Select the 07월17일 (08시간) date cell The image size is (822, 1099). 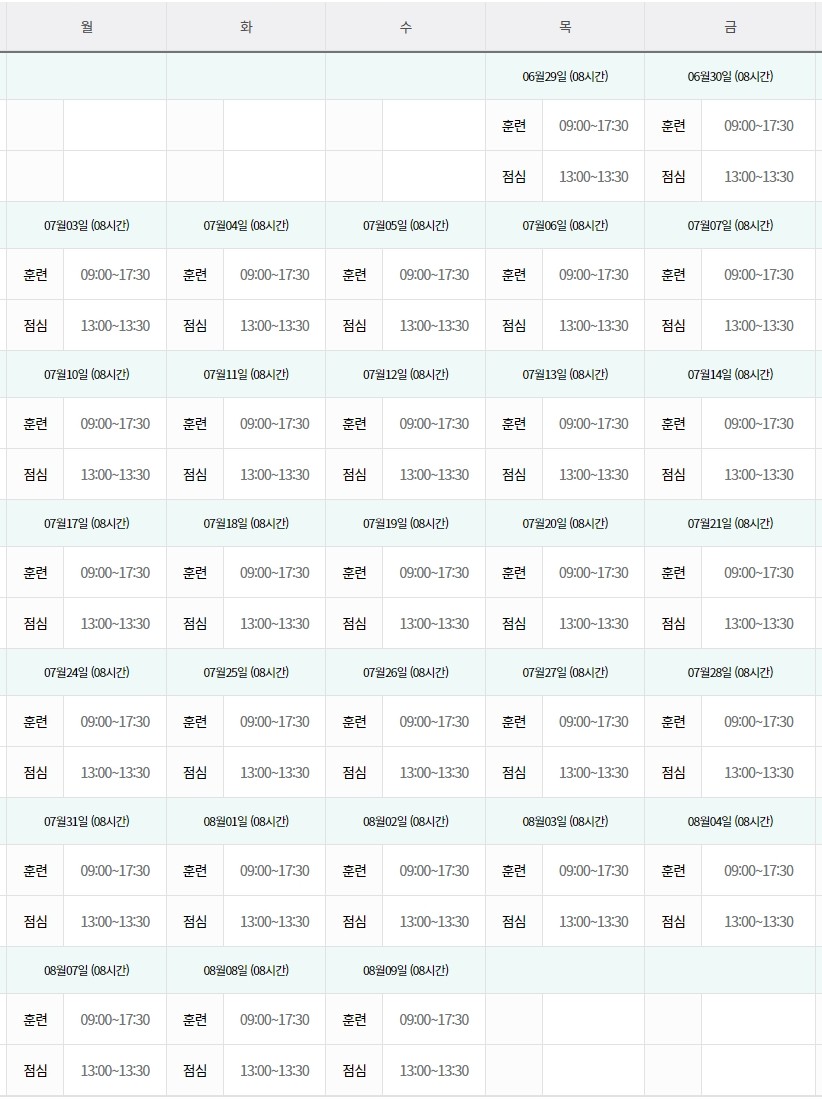click(x=86, y=524)
